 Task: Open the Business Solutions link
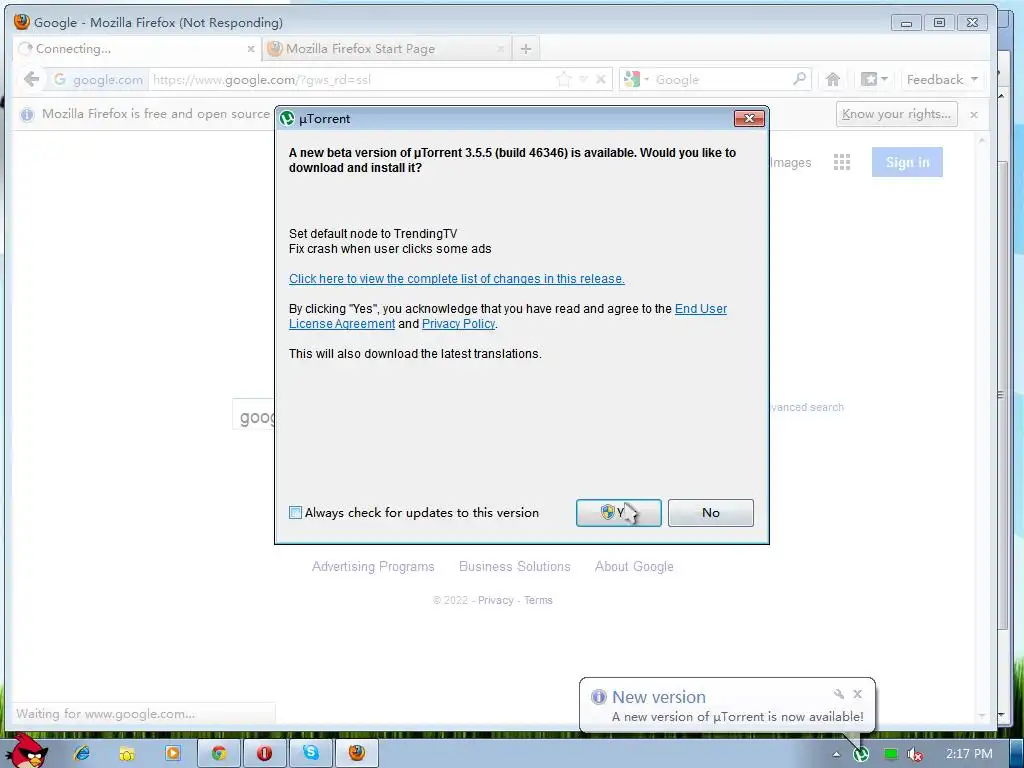515,567
